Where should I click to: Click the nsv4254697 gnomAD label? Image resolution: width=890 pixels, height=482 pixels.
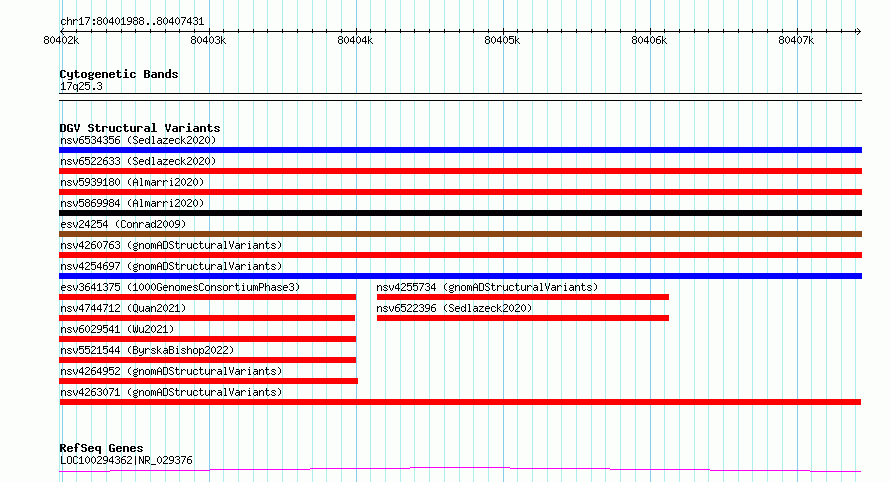click(x=171, y=266)
